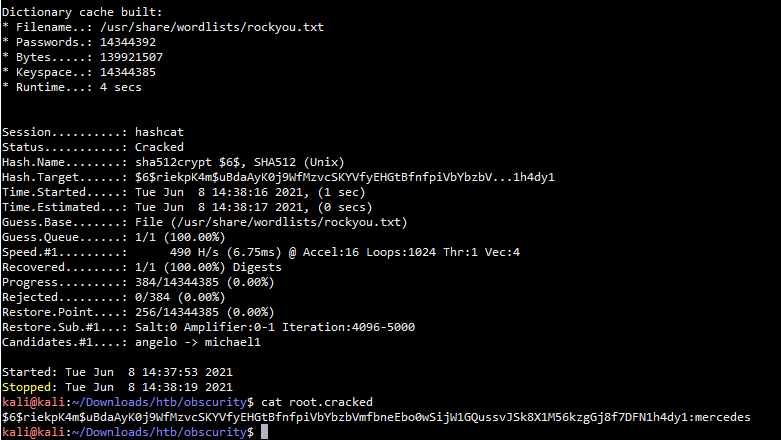Screen dimensions: 781x440
Task: Click the rockyou.txt filename path at top
Action: 212,27
